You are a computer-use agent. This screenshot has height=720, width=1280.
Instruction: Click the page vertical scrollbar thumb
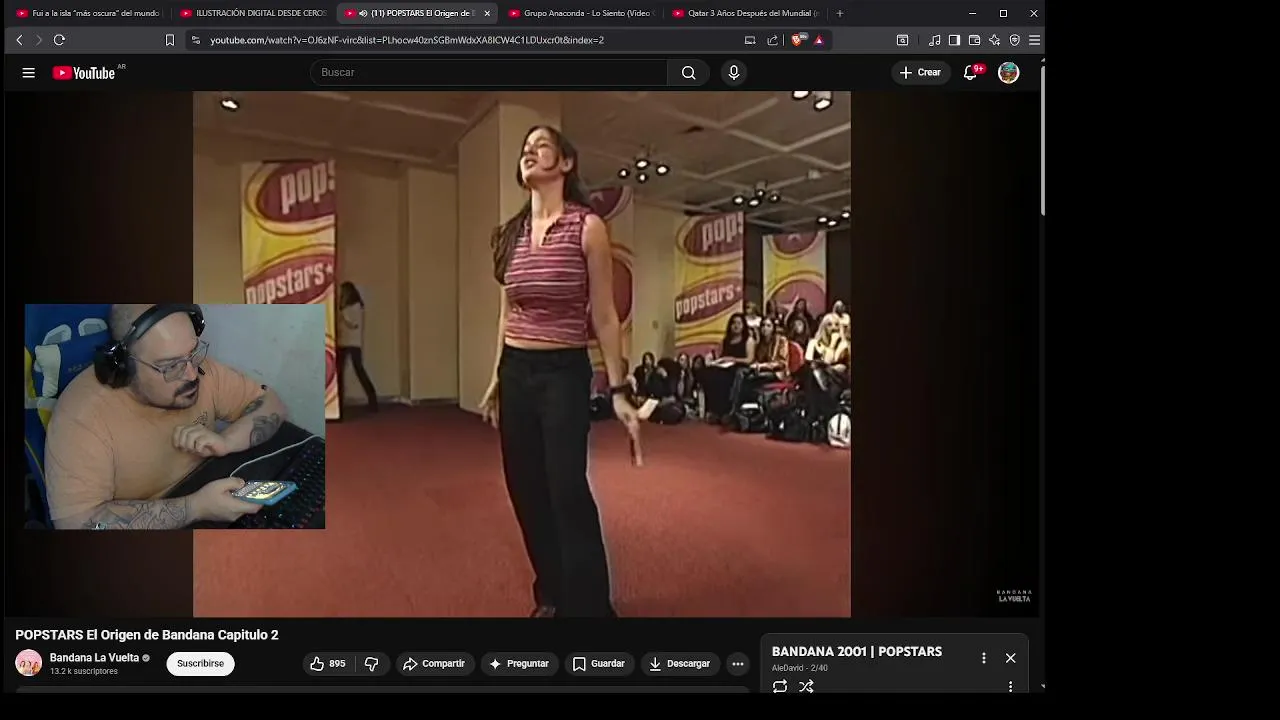pos(1043,140)
